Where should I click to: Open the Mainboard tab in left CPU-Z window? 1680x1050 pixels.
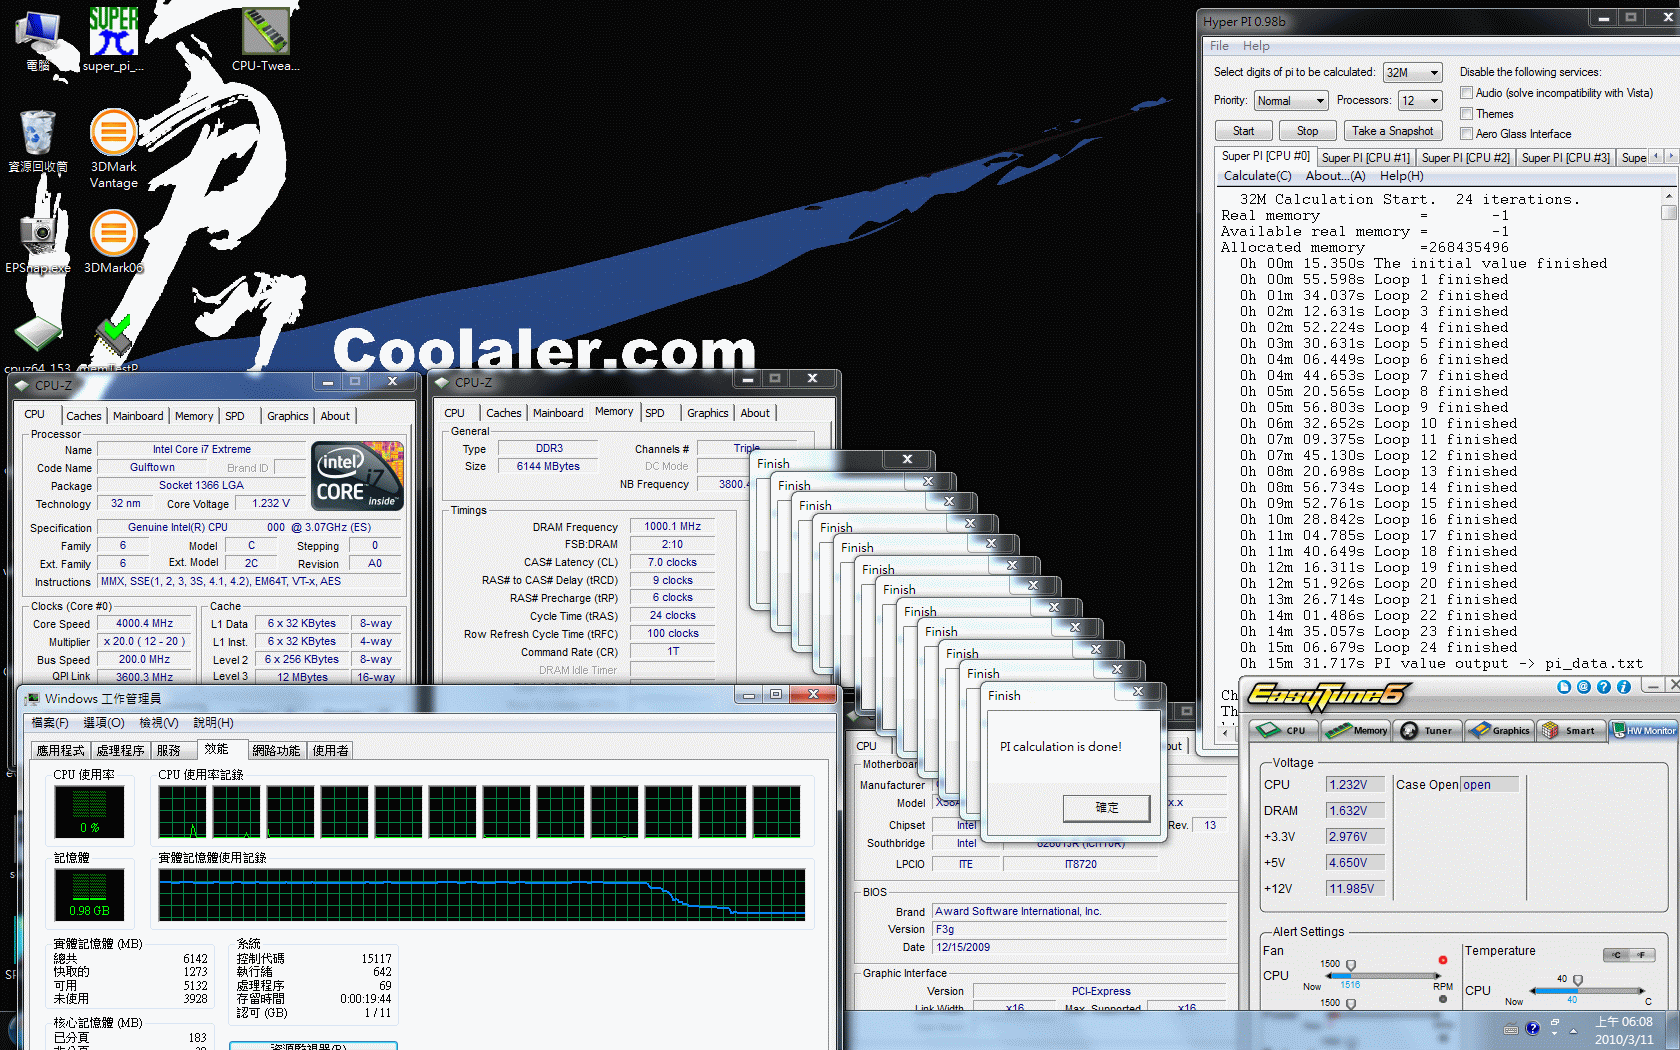138,416
